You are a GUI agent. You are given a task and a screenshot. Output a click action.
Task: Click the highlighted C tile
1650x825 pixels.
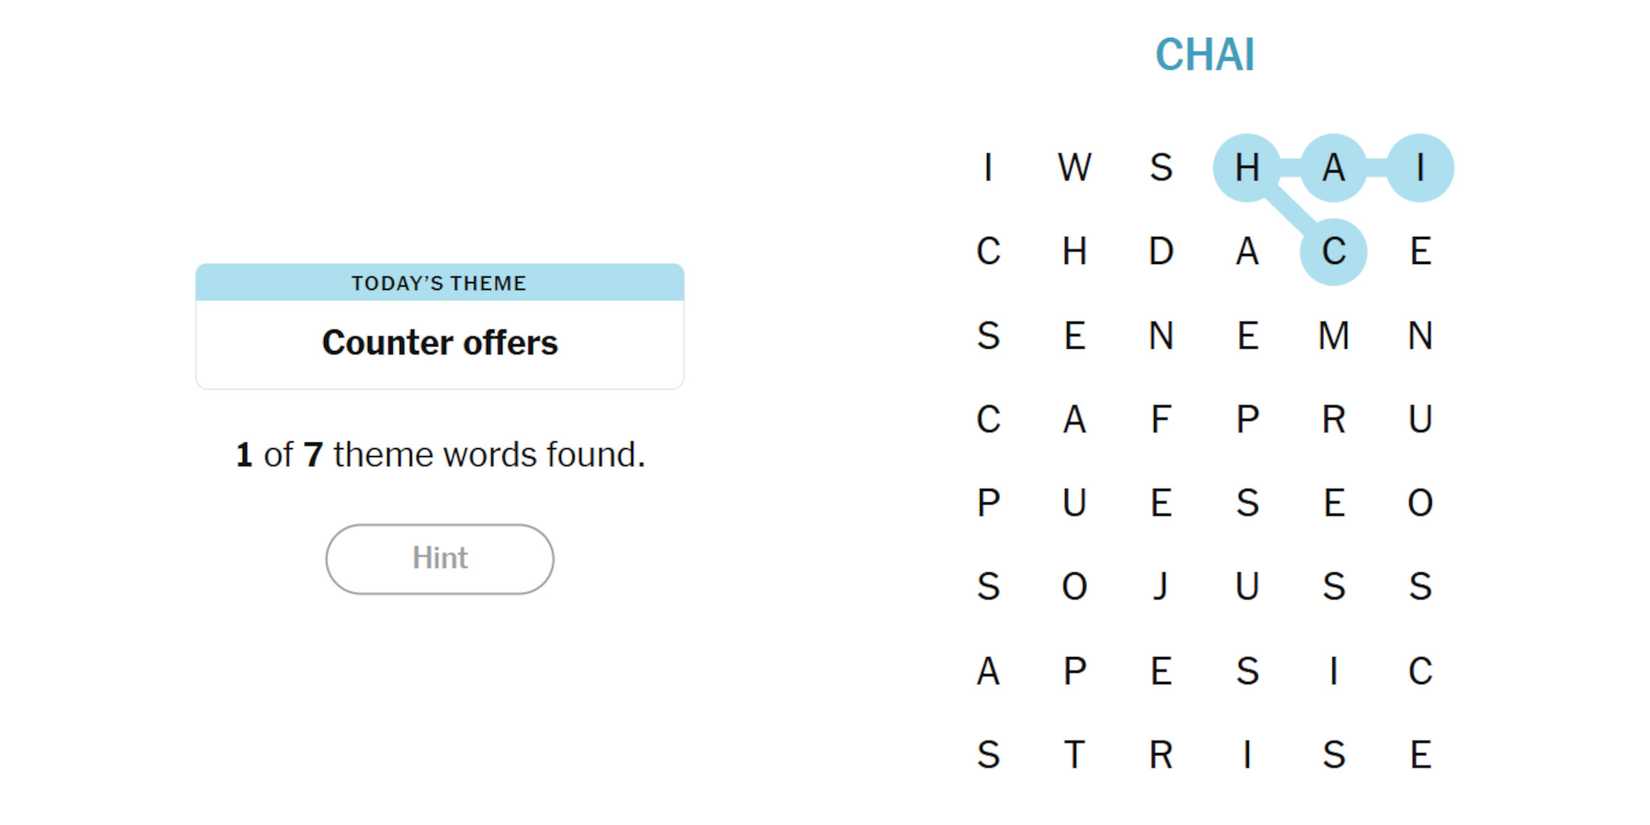click(x=1333, y=251)
